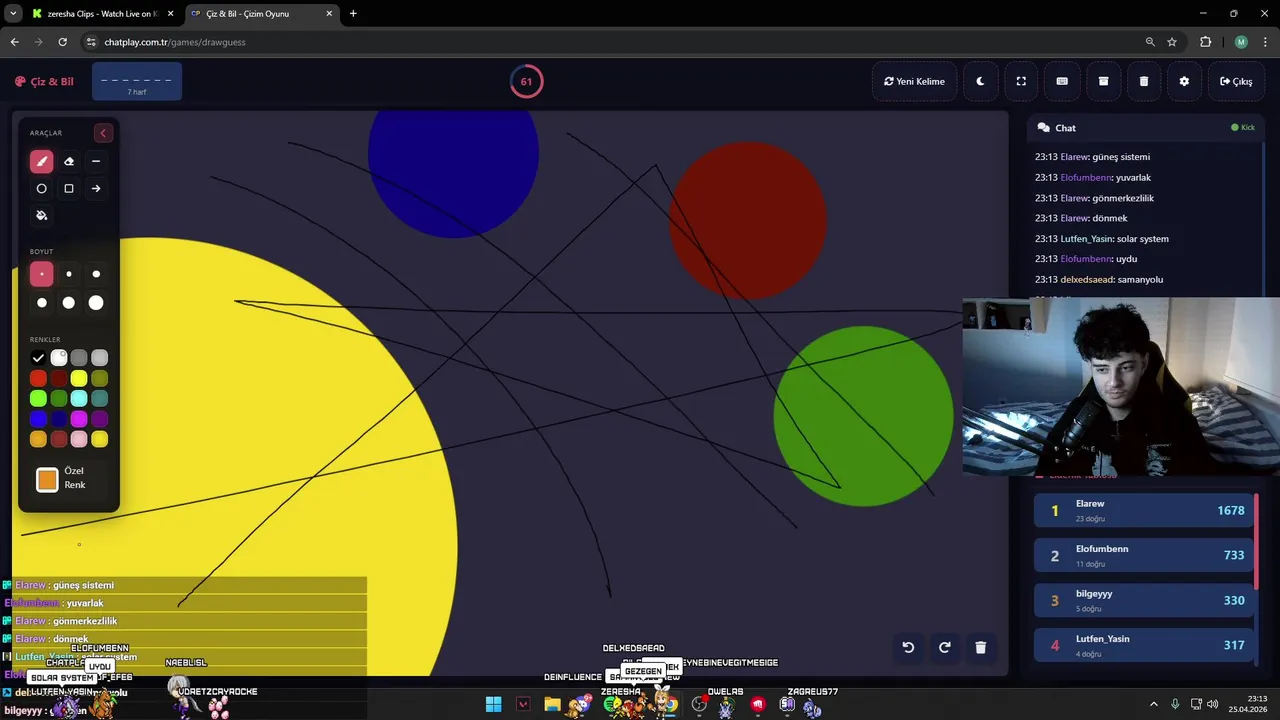Open the browser profile avatar
Viewport: 1280px width, 720px height.
(x=1241, y=42)
